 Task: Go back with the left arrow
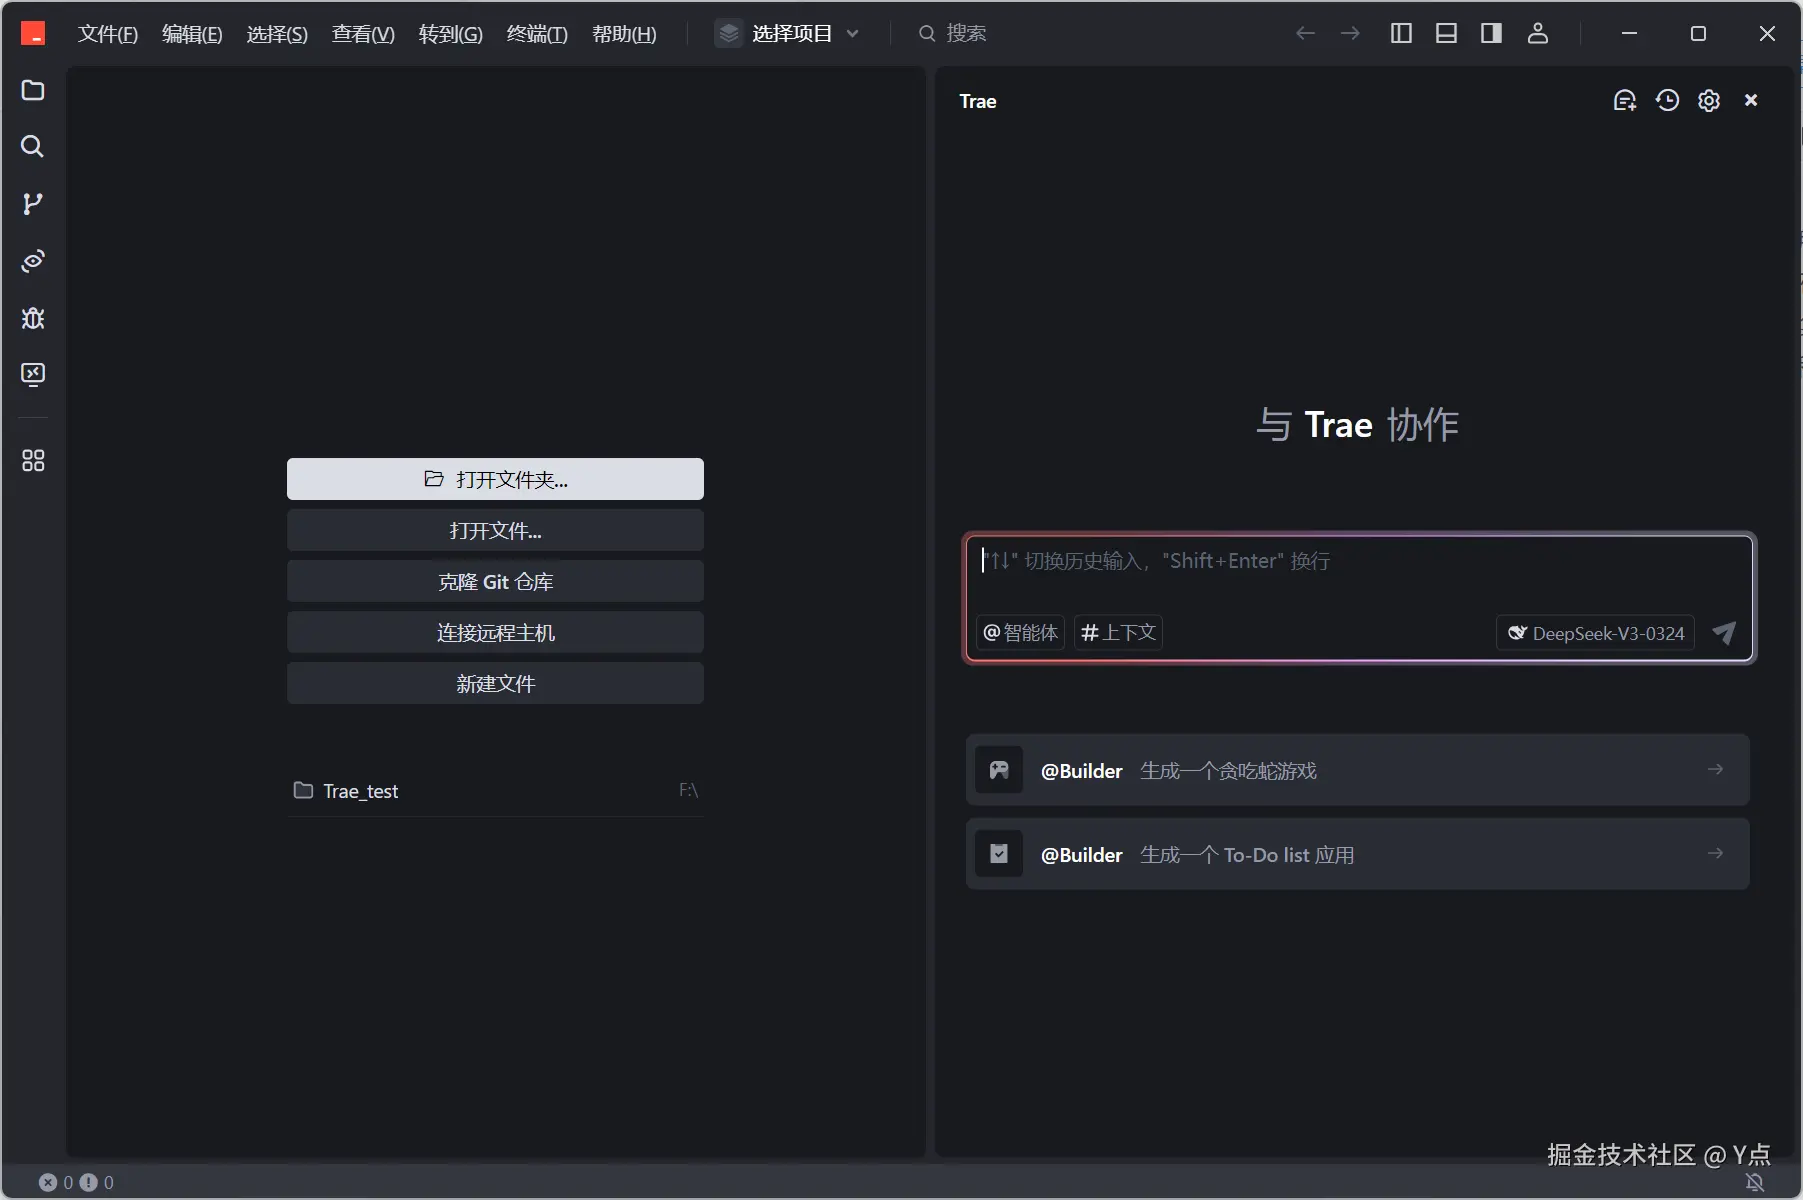tap(1305, 34)
